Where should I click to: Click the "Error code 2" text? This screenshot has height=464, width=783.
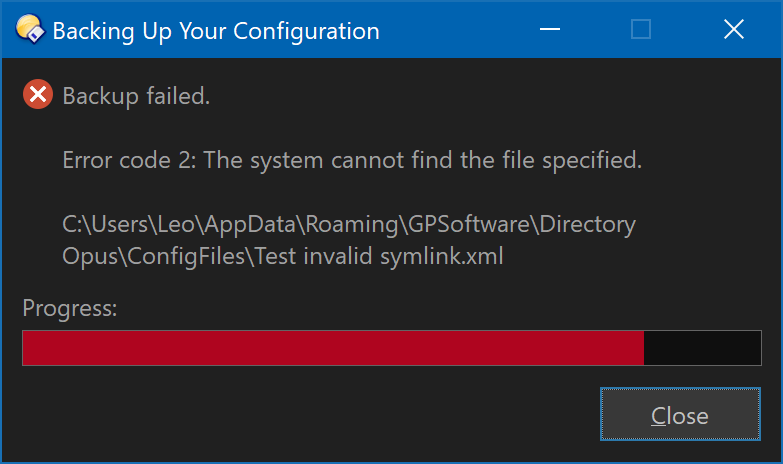[x=128, y=160]
